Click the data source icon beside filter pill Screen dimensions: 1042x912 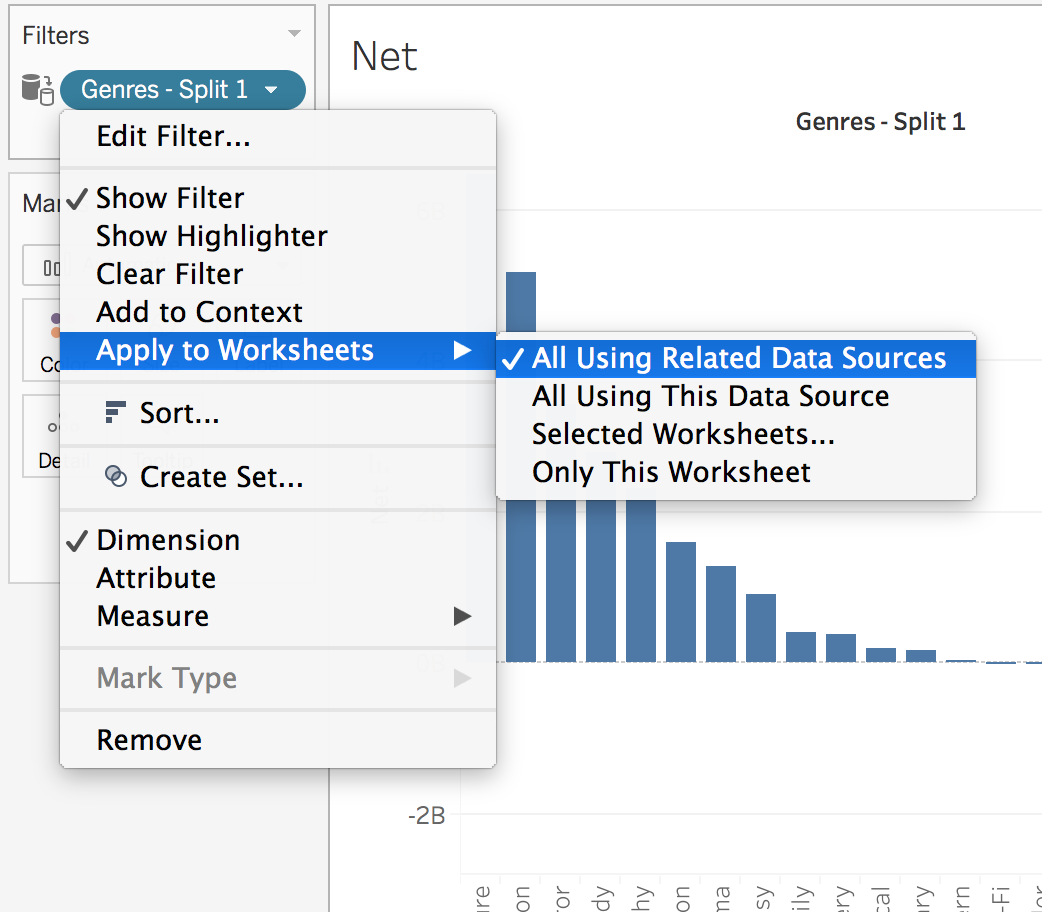tap(37, 89)
